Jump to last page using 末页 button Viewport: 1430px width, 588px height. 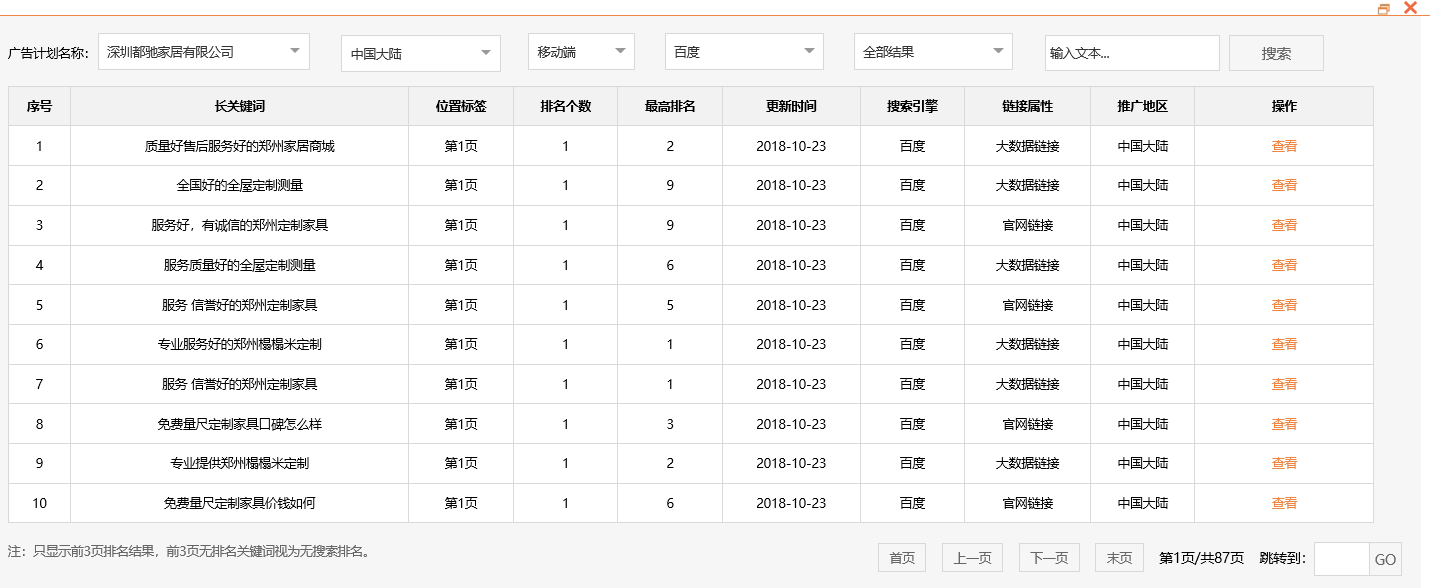(1118, 558)
